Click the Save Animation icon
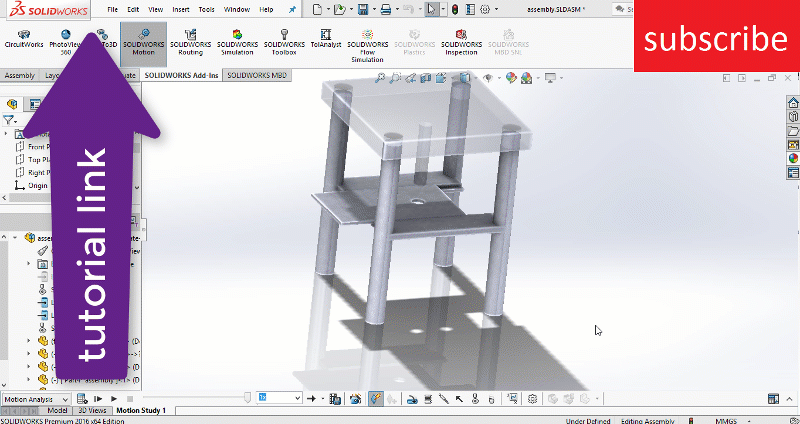 tap(335, 399)
